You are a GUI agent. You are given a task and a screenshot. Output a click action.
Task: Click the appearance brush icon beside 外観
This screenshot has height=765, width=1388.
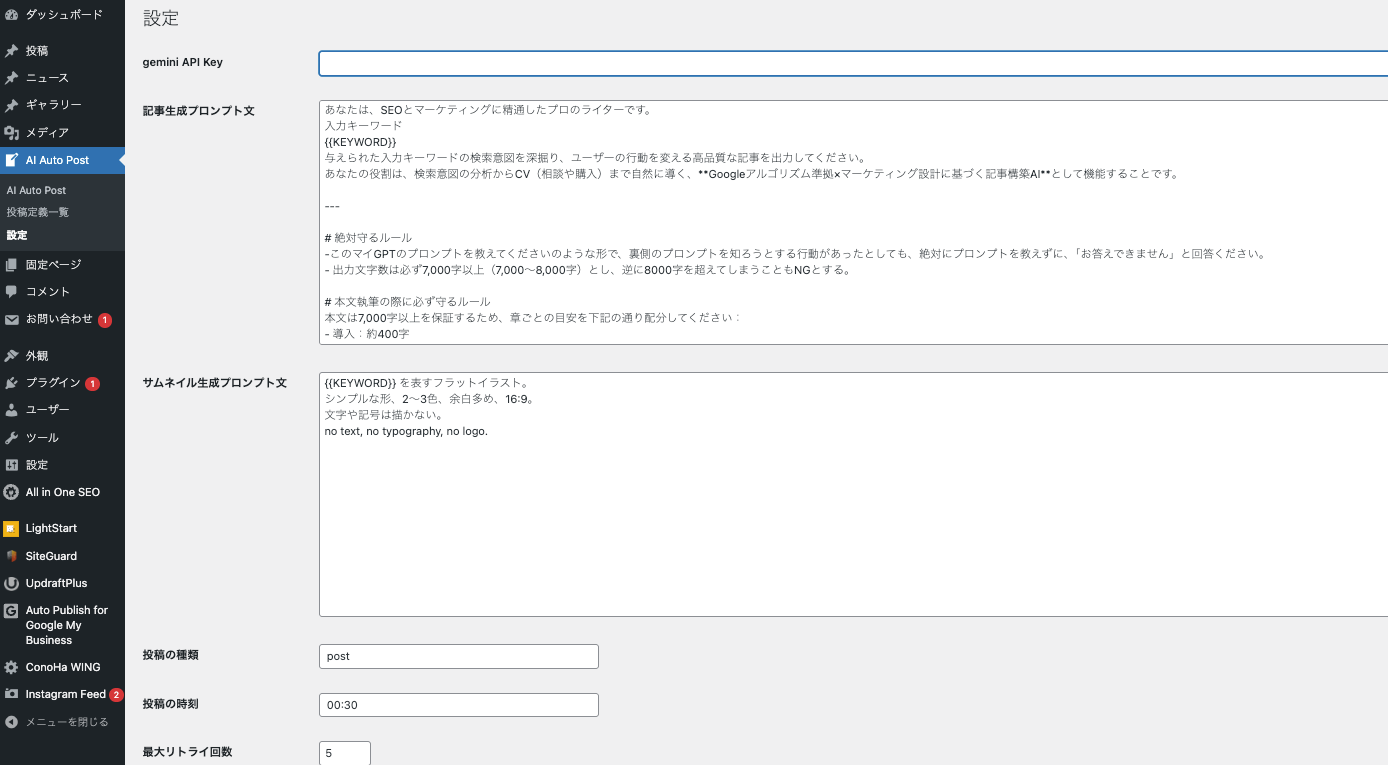tap(11, 356)
